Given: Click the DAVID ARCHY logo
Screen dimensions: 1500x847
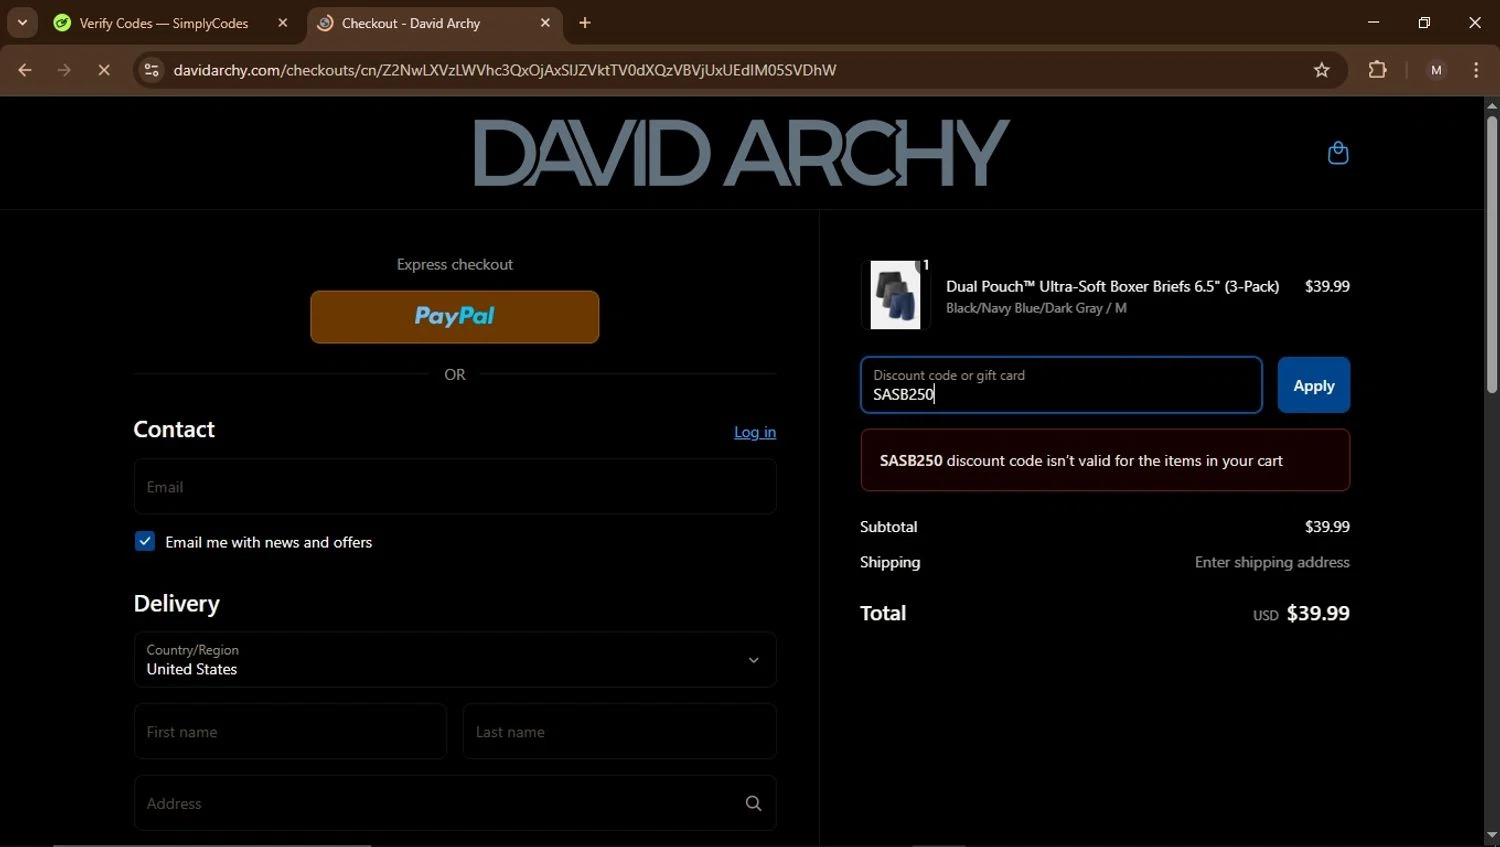Looking at the screenshot, I should (741, 153).
